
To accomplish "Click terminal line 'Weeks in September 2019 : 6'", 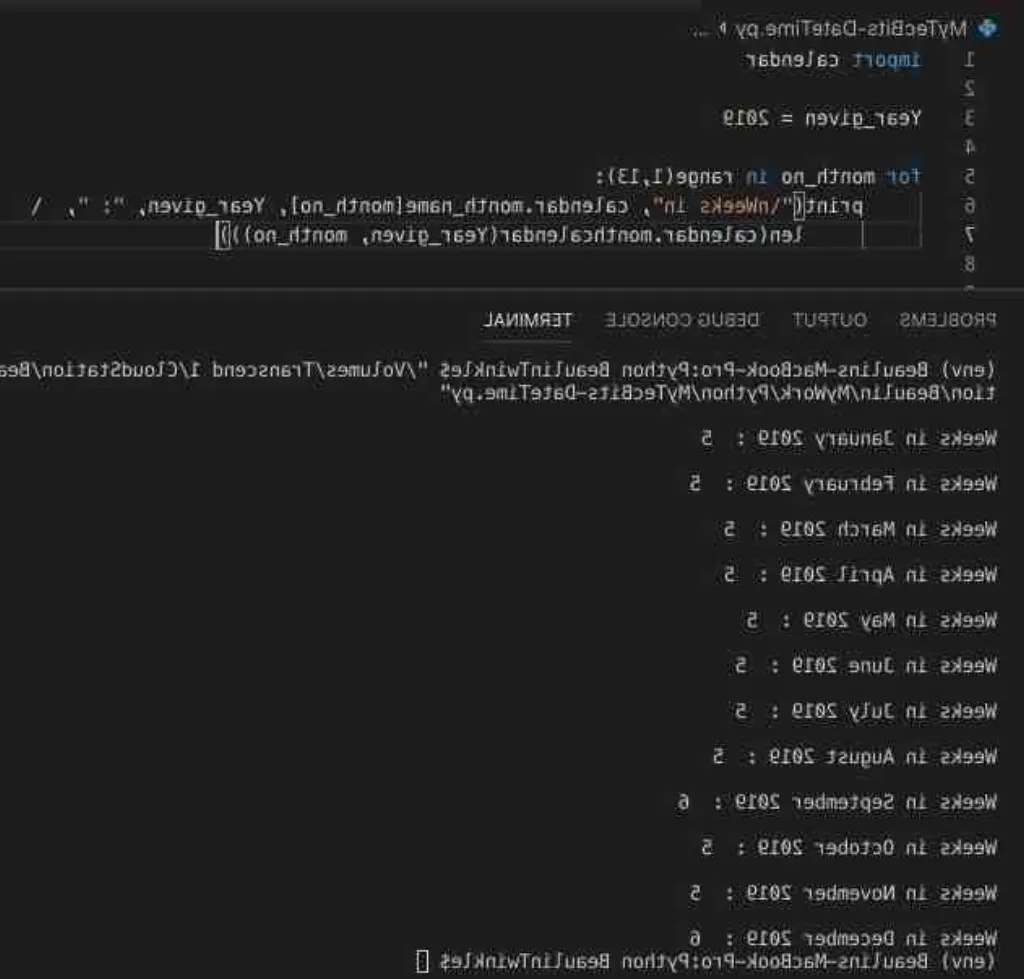I will (837, 801).
